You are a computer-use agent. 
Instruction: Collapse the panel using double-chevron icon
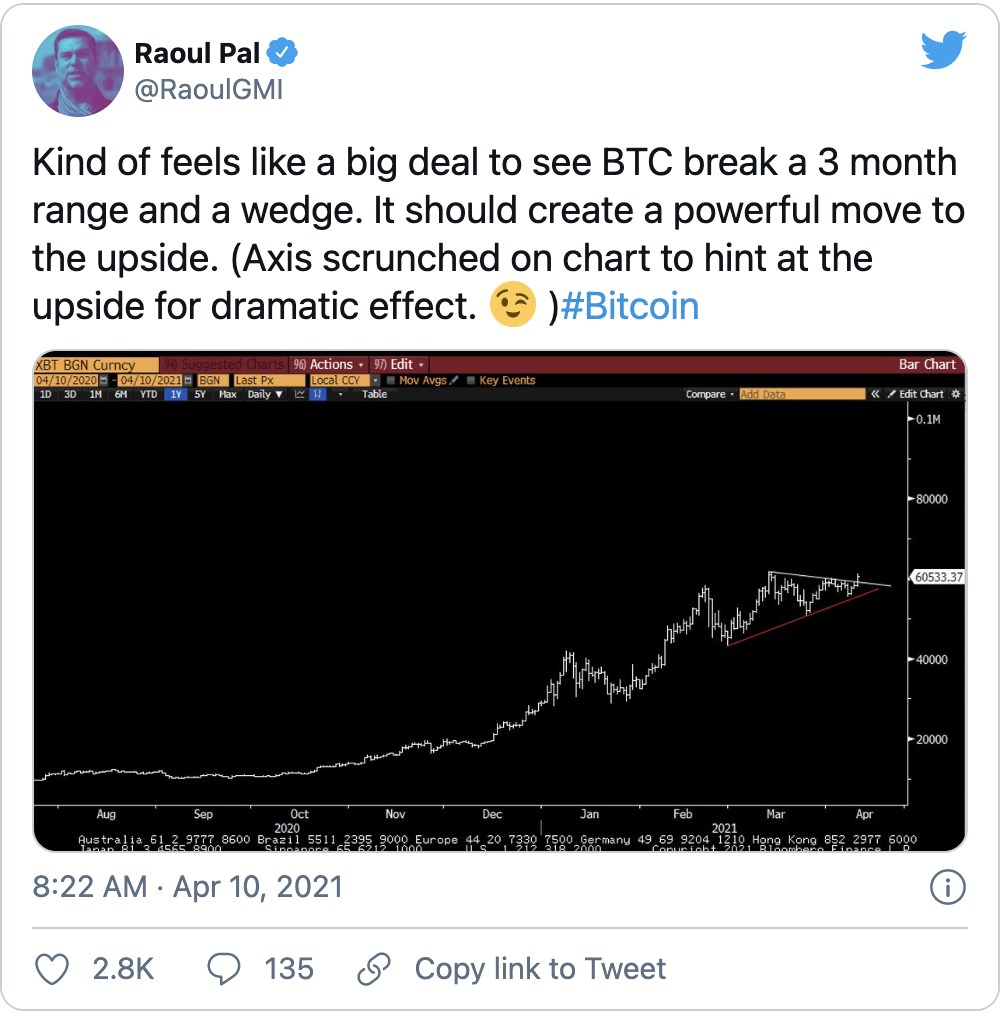coord(875,394)
